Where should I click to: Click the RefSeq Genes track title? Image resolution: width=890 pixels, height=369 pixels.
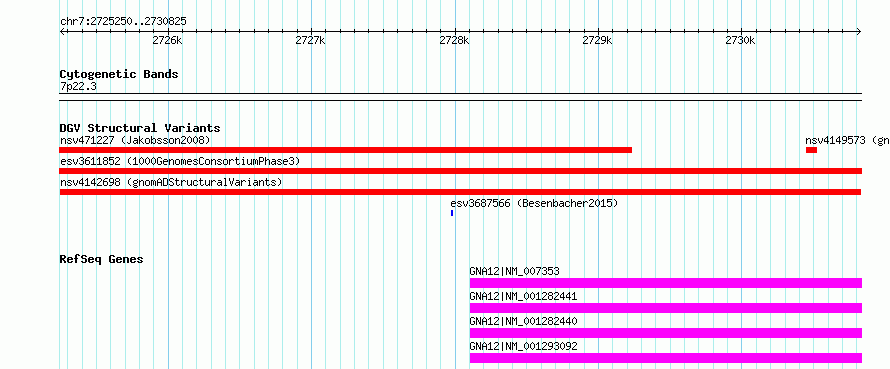coord(101,259)
